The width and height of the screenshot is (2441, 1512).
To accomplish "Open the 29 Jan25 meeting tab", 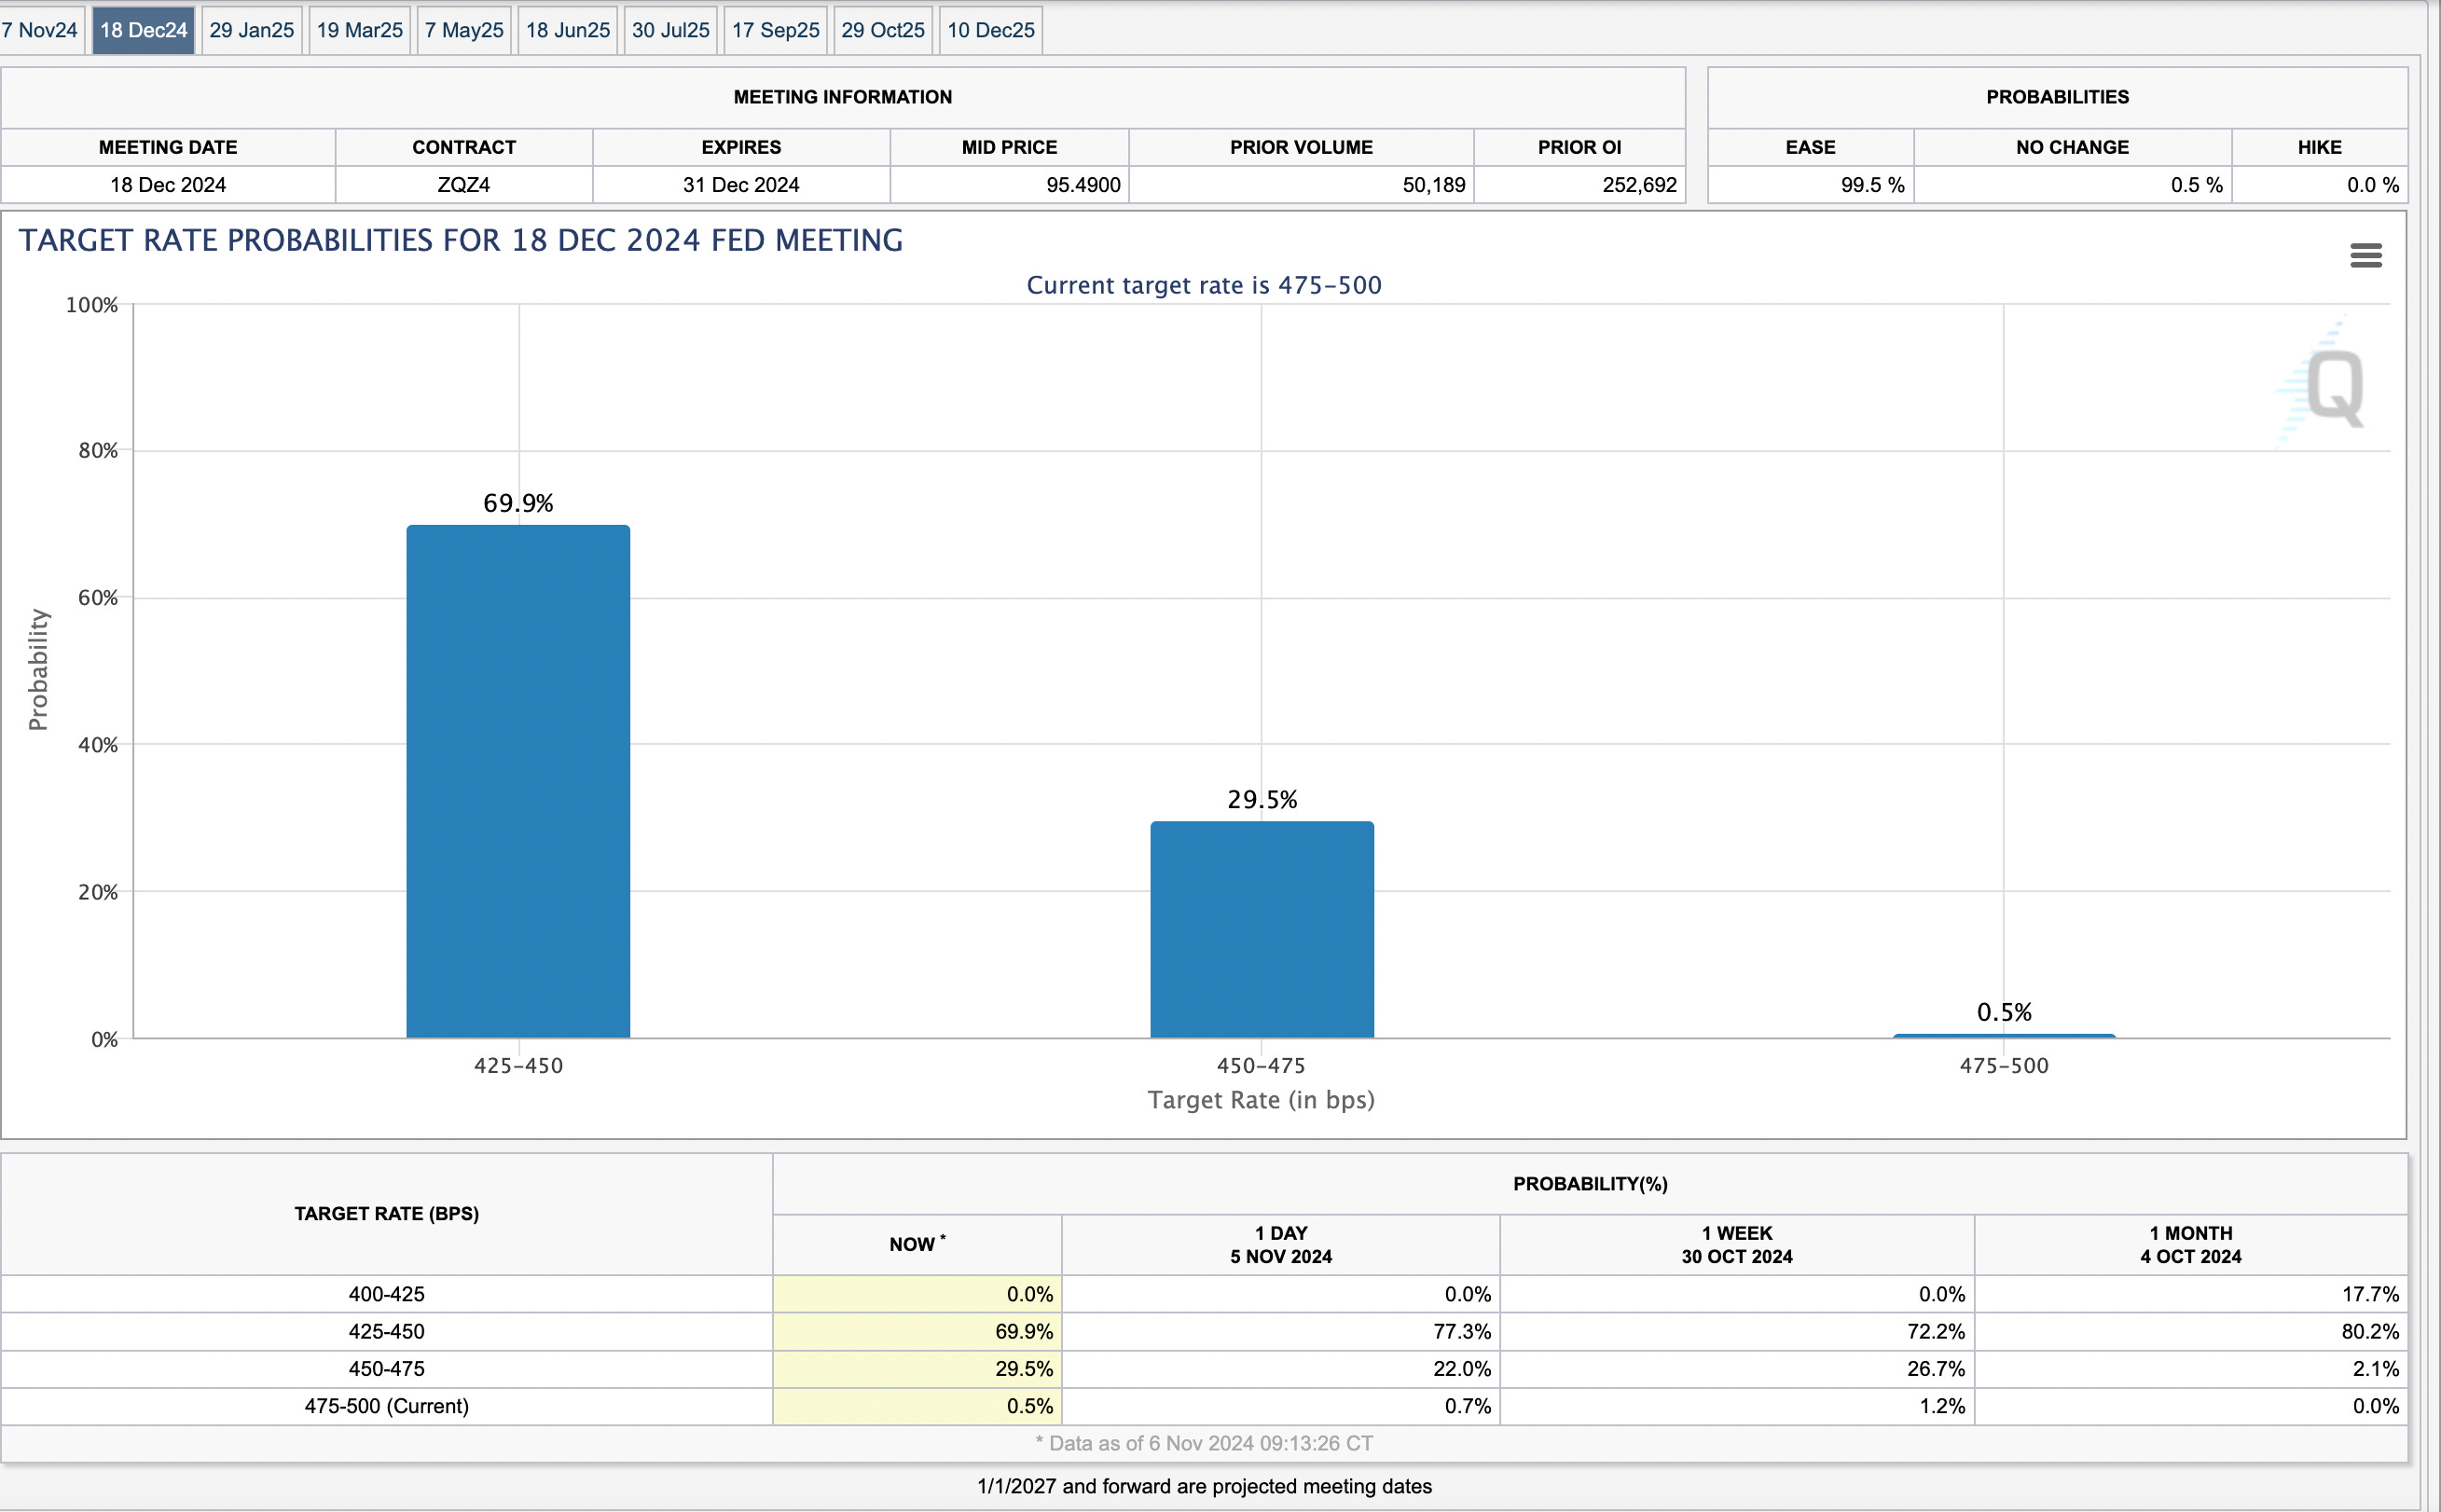I will click(251, 30).
